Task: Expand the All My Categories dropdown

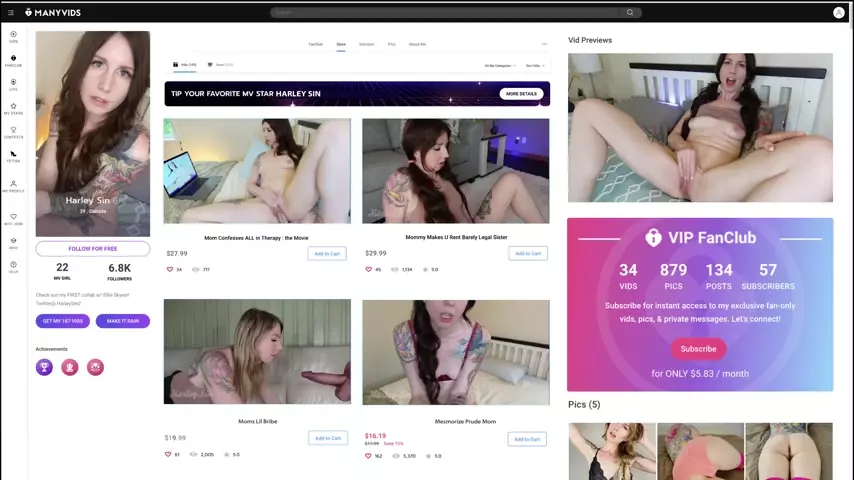Action: 499,65
